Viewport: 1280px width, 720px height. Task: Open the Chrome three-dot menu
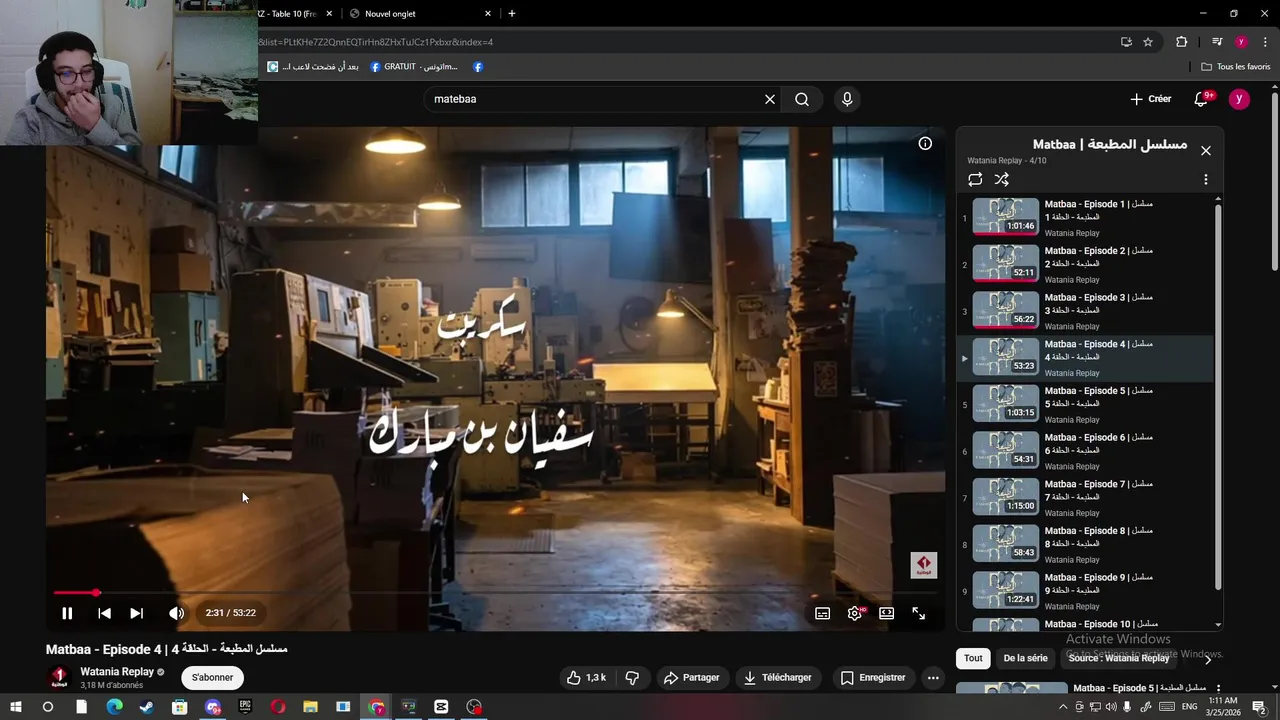(x=1265, y=42)
